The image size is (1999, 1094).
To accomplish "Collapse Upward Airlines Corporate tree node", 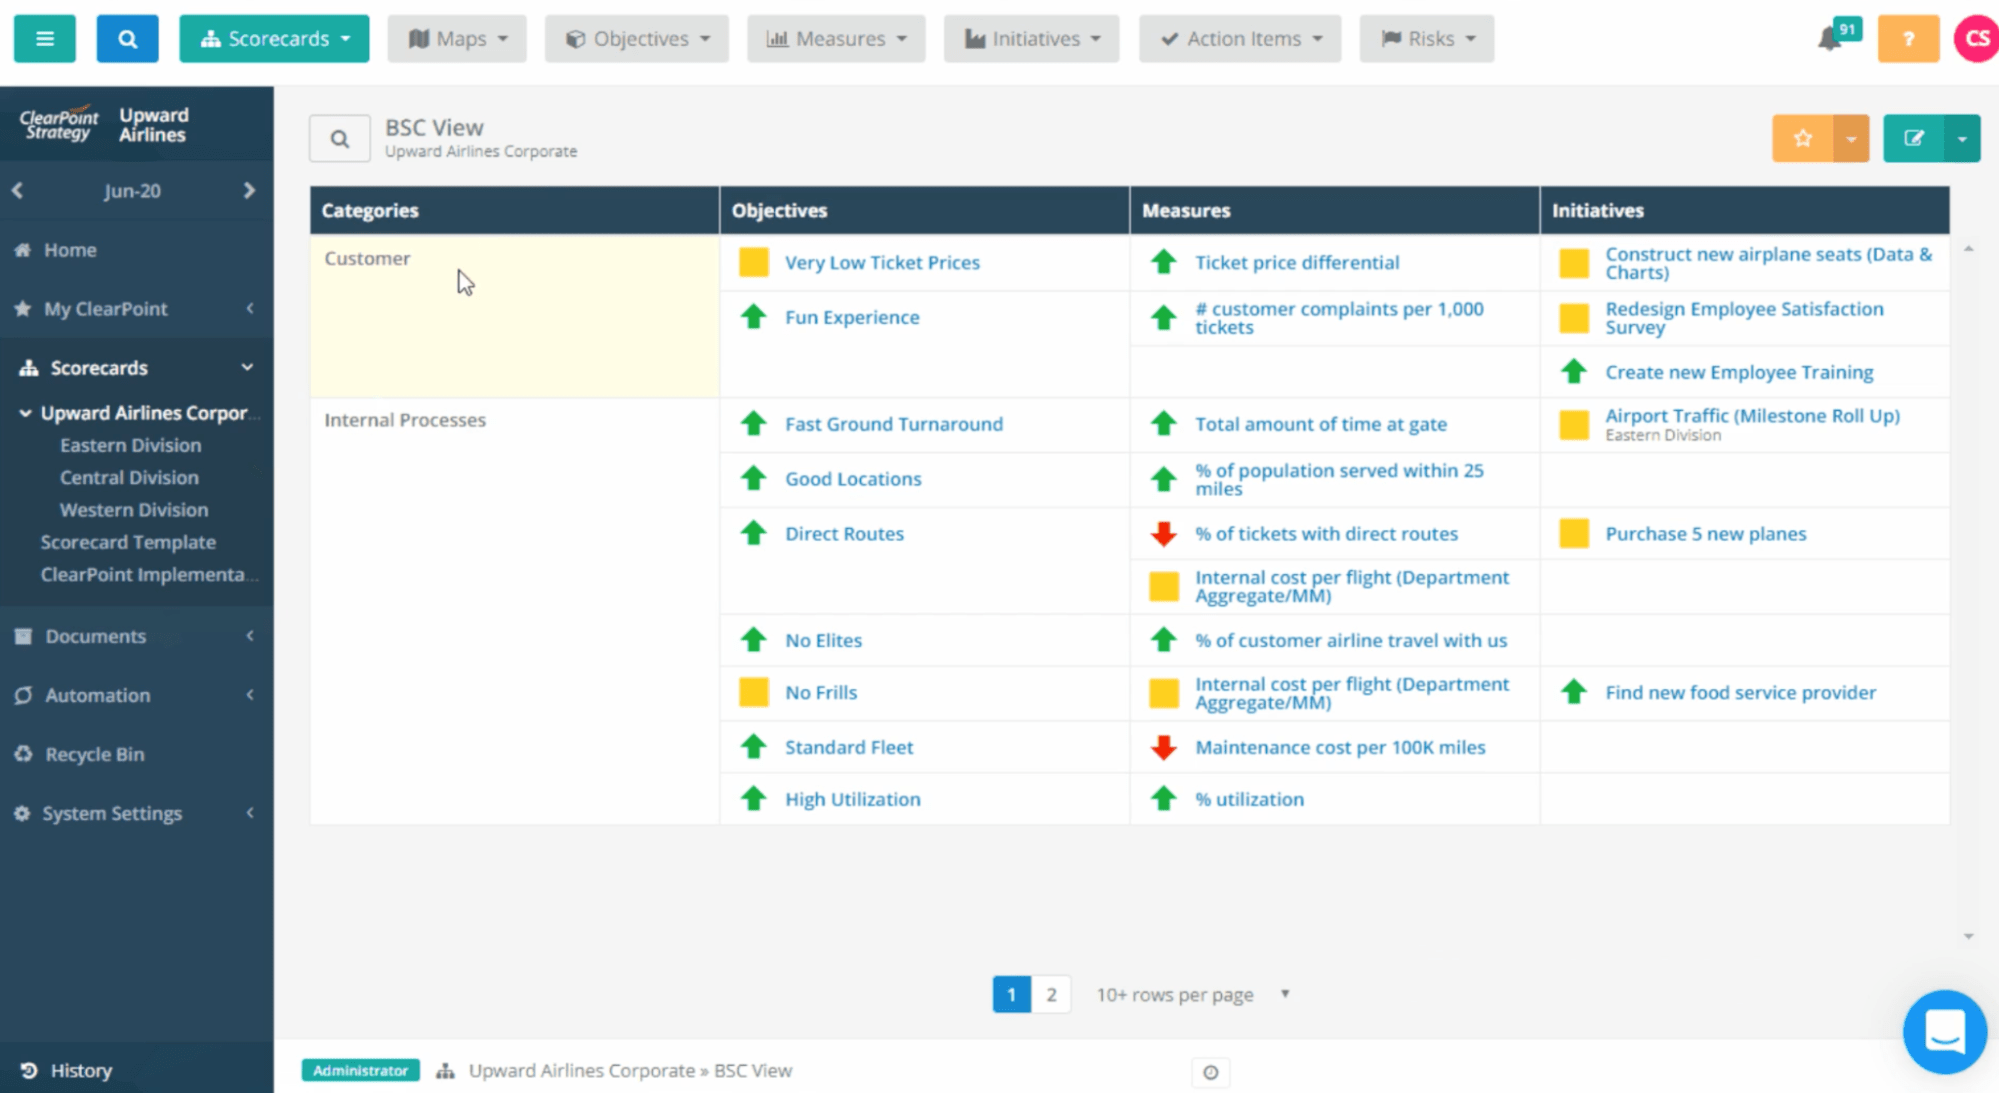I will pos(25,413).
